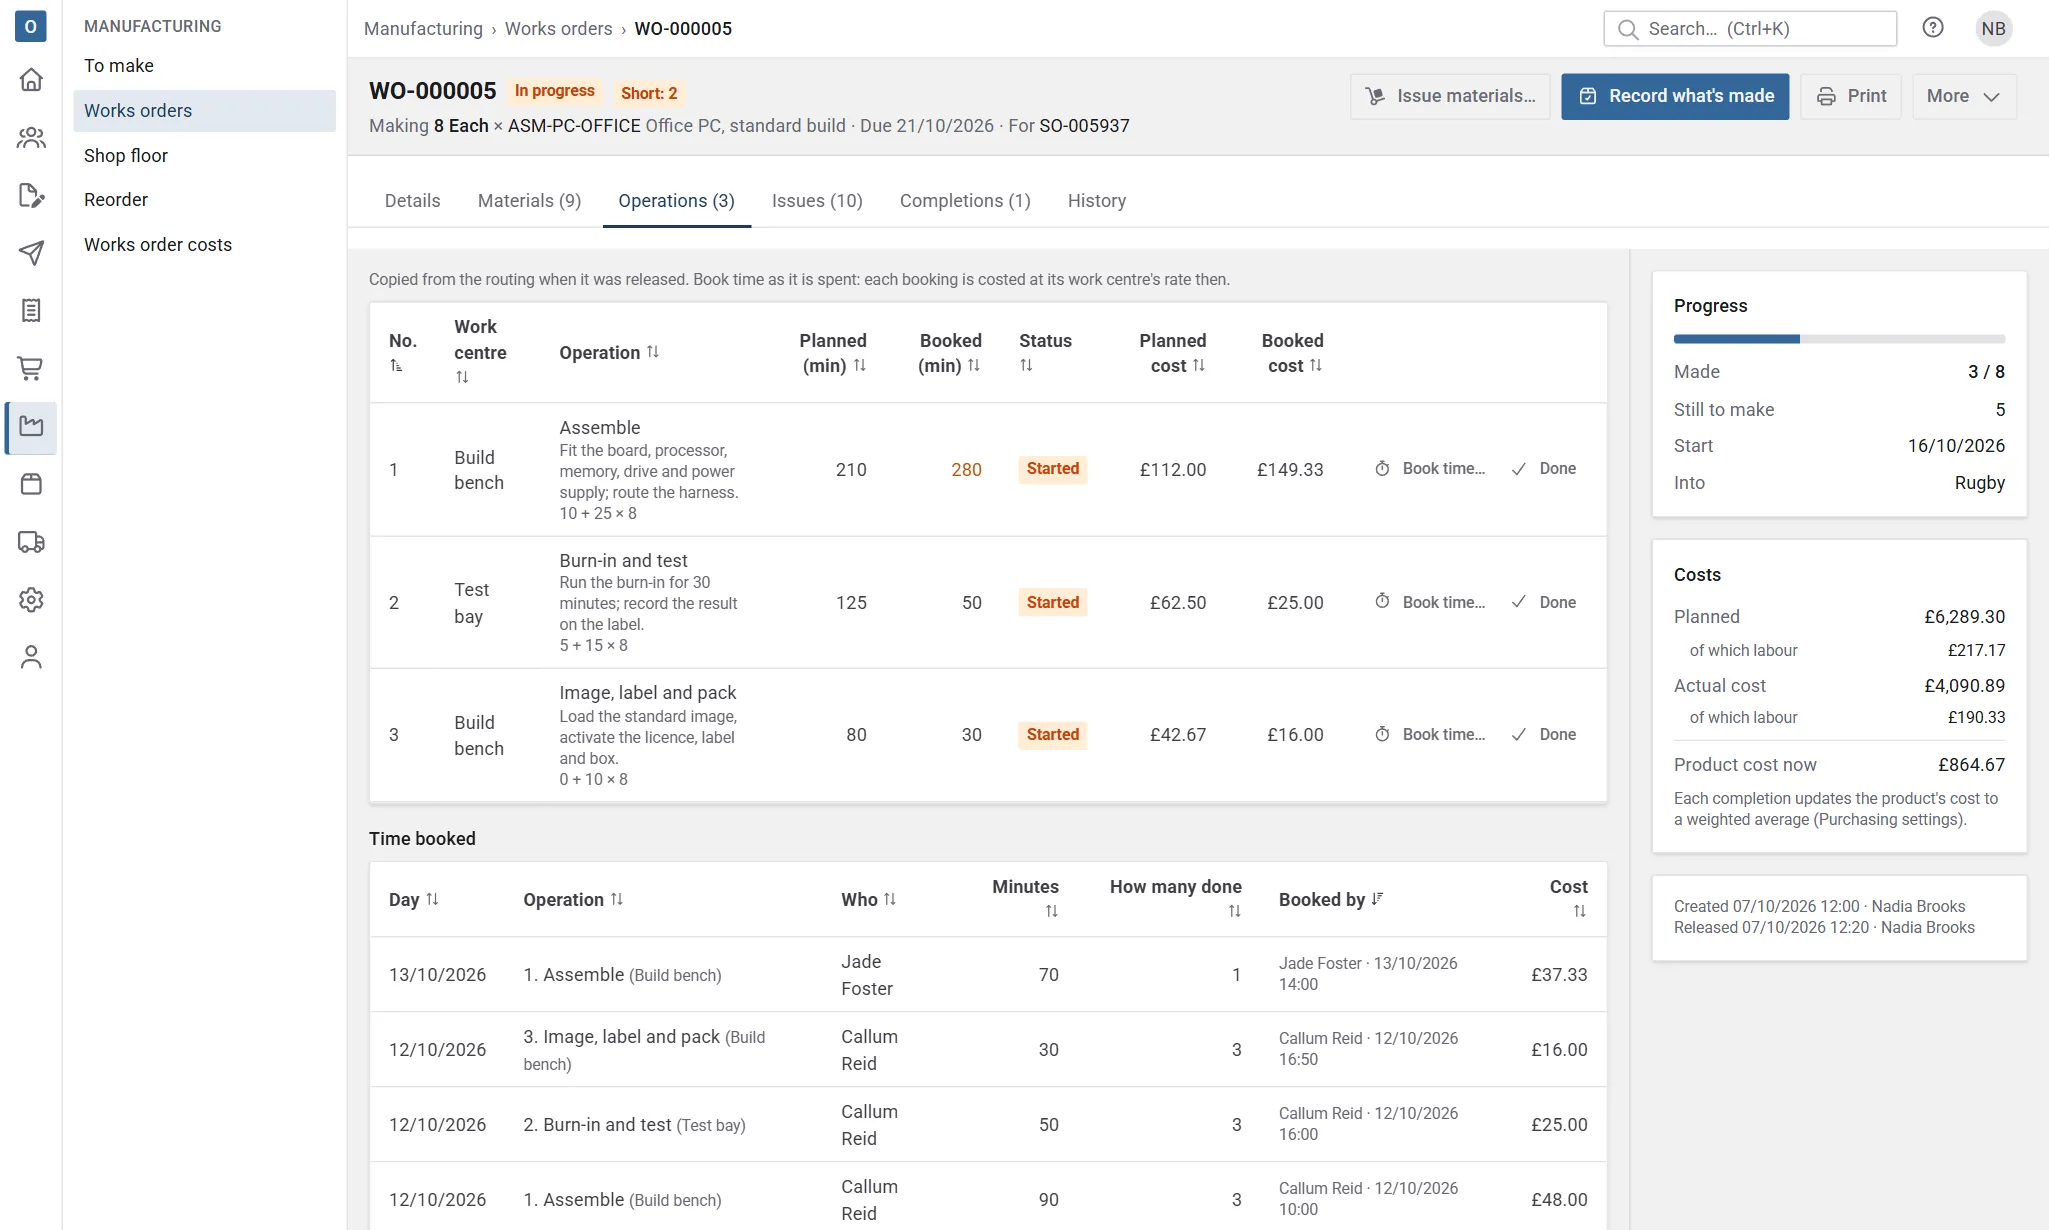Open Works order costs menu item
Viewport: 2049px width, 1230px height.
point(204,245)
